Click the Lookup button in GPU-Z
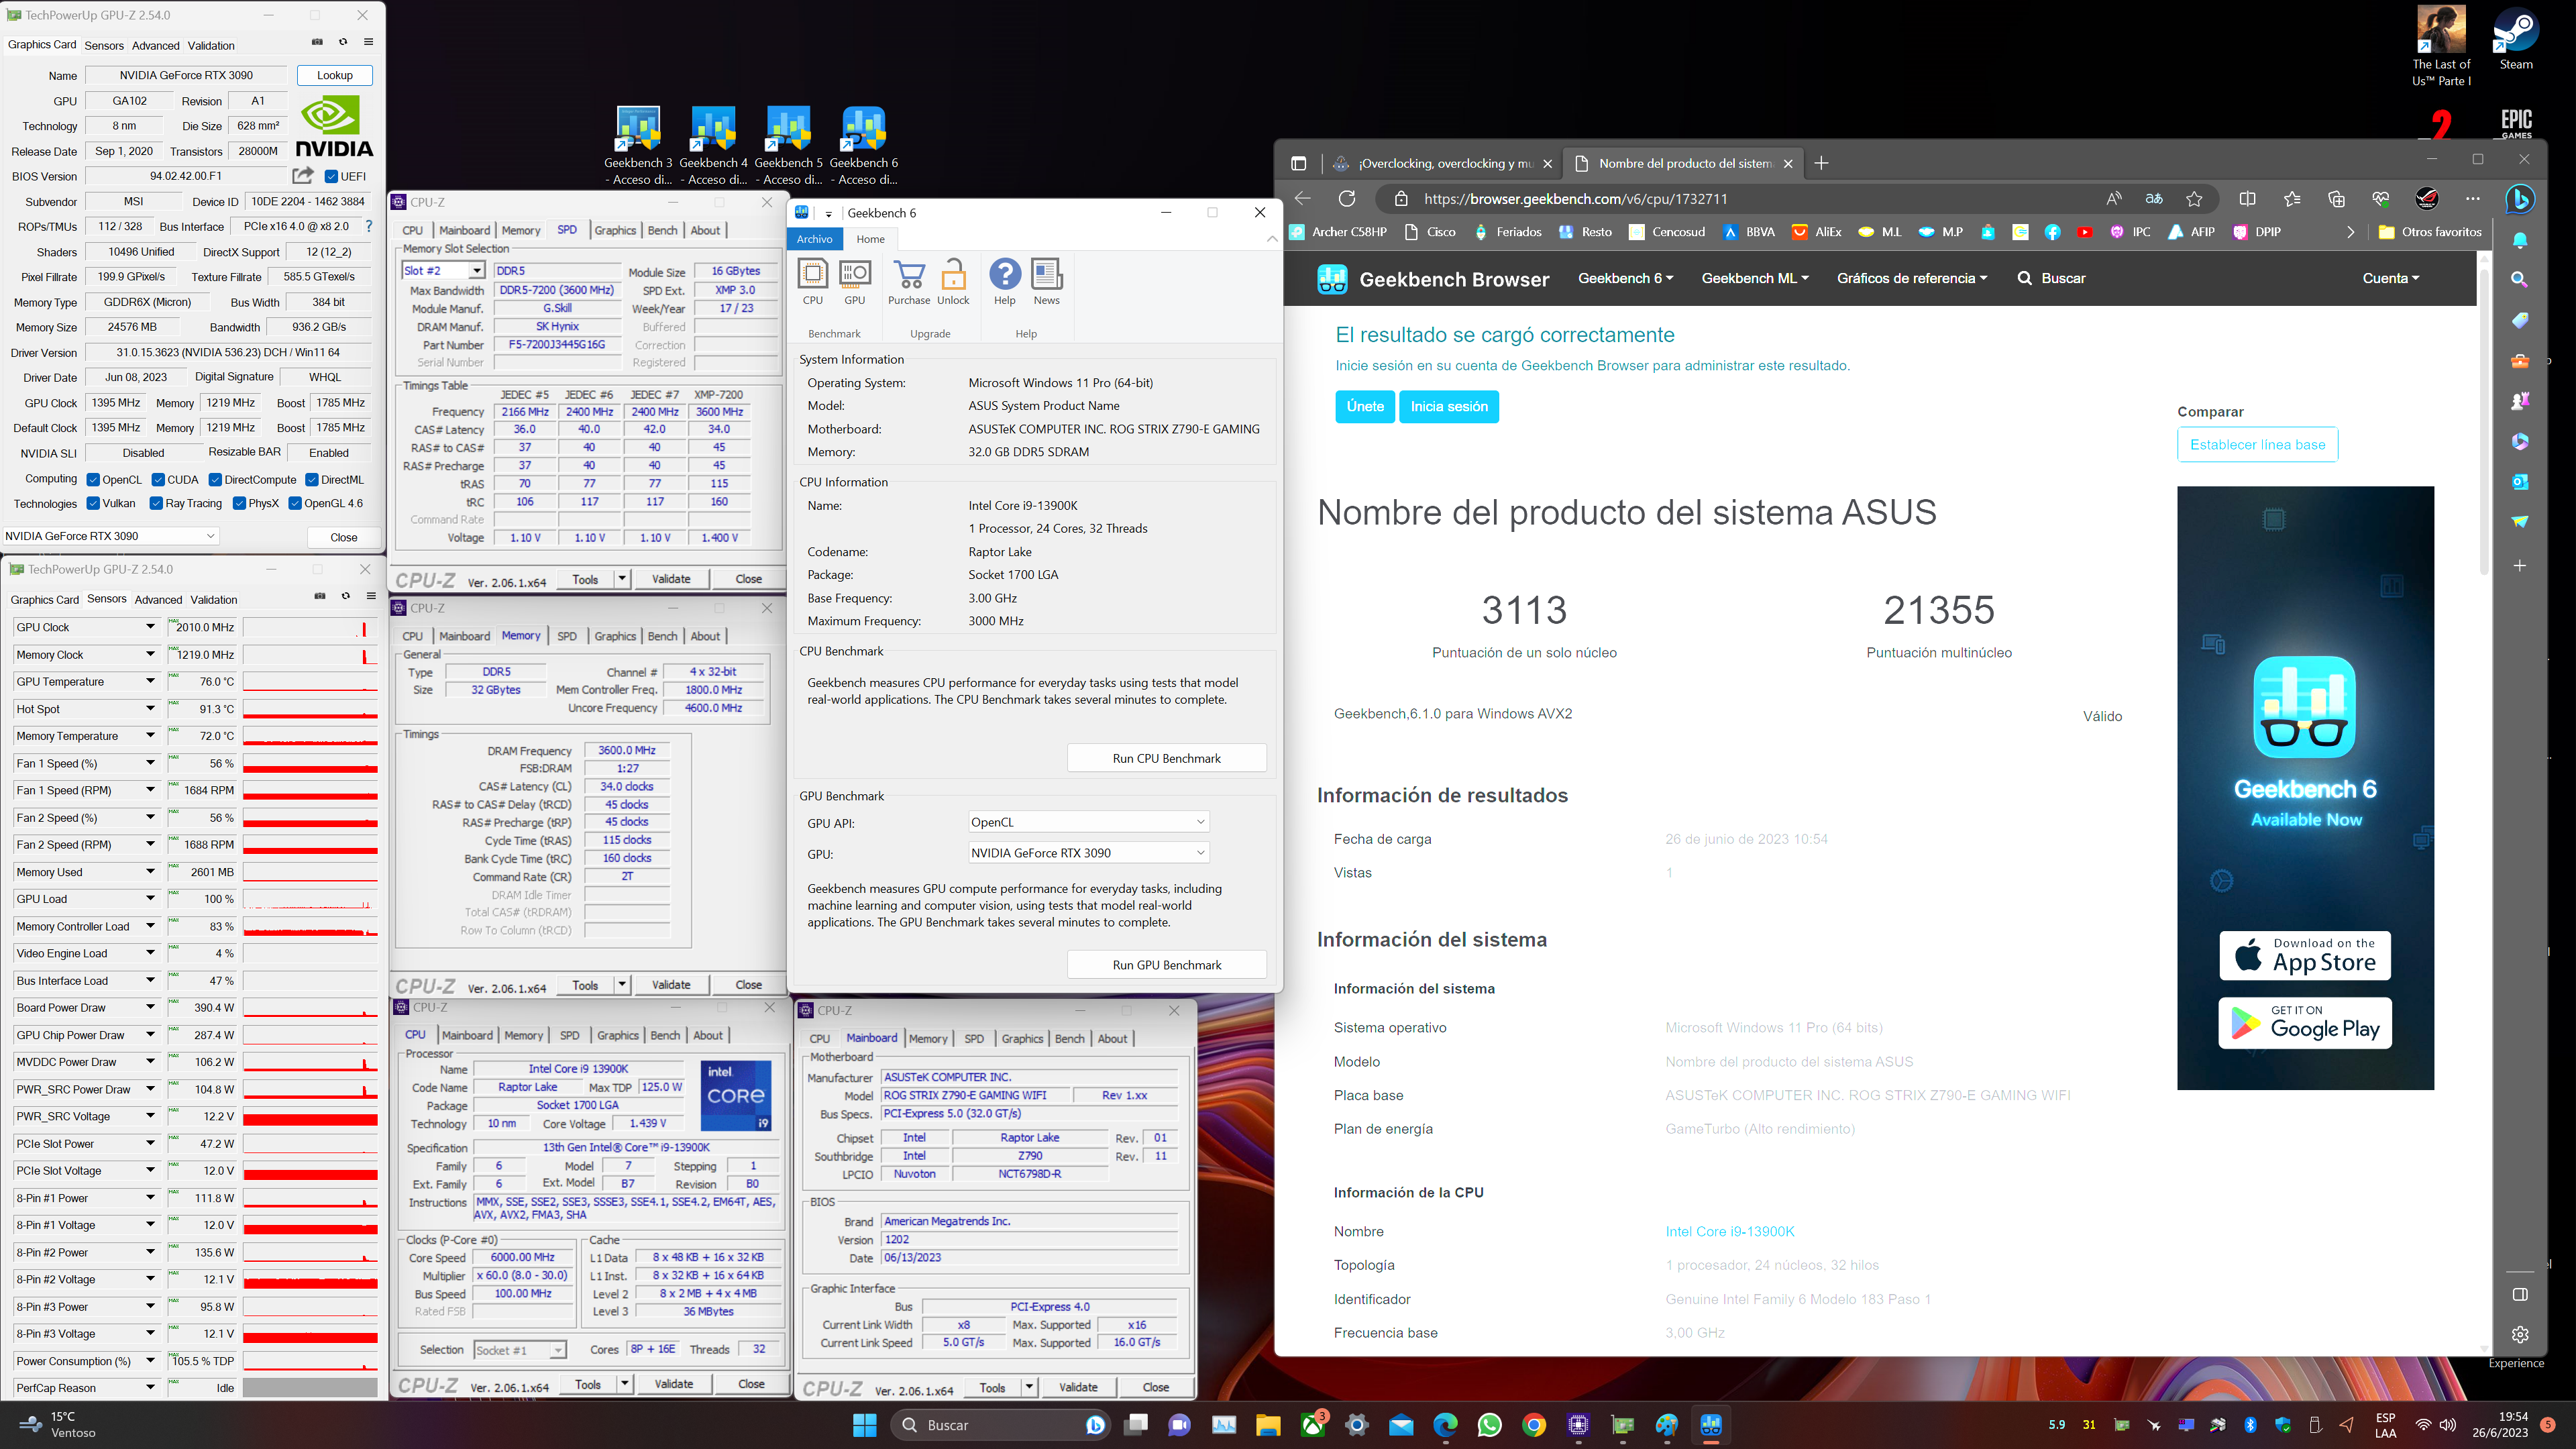Screen dimensions: 2576x1449 pos(335,75)
